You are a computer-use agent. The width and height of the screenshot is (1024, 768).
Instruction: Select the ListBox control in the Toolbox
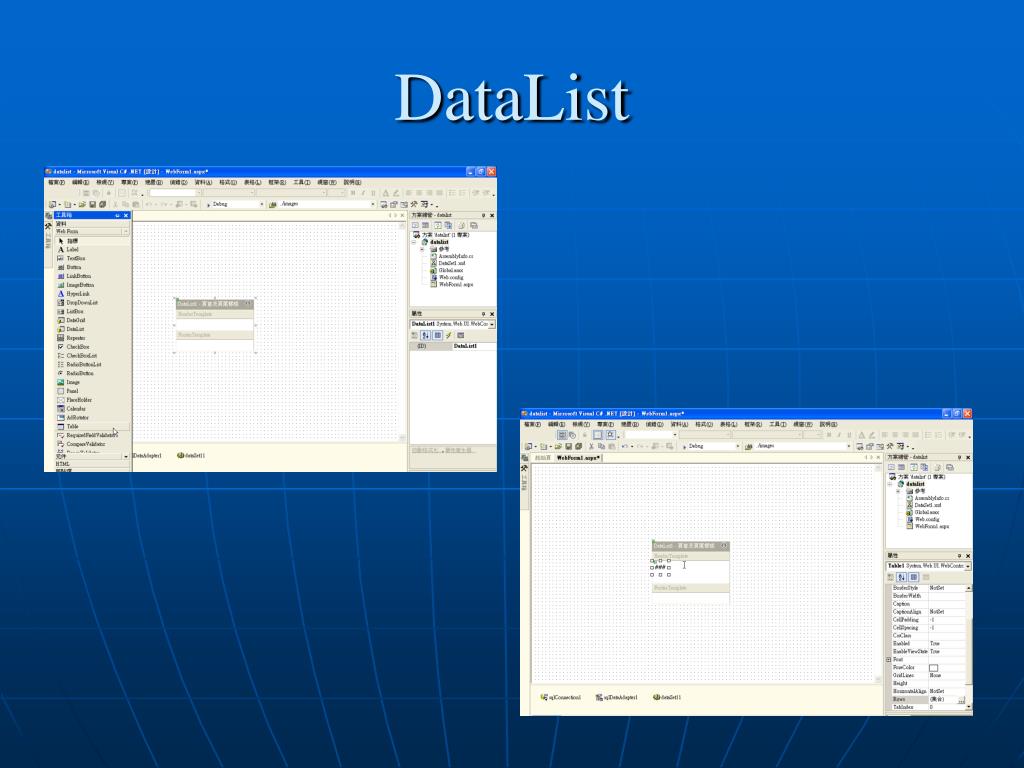pos(70,312)
